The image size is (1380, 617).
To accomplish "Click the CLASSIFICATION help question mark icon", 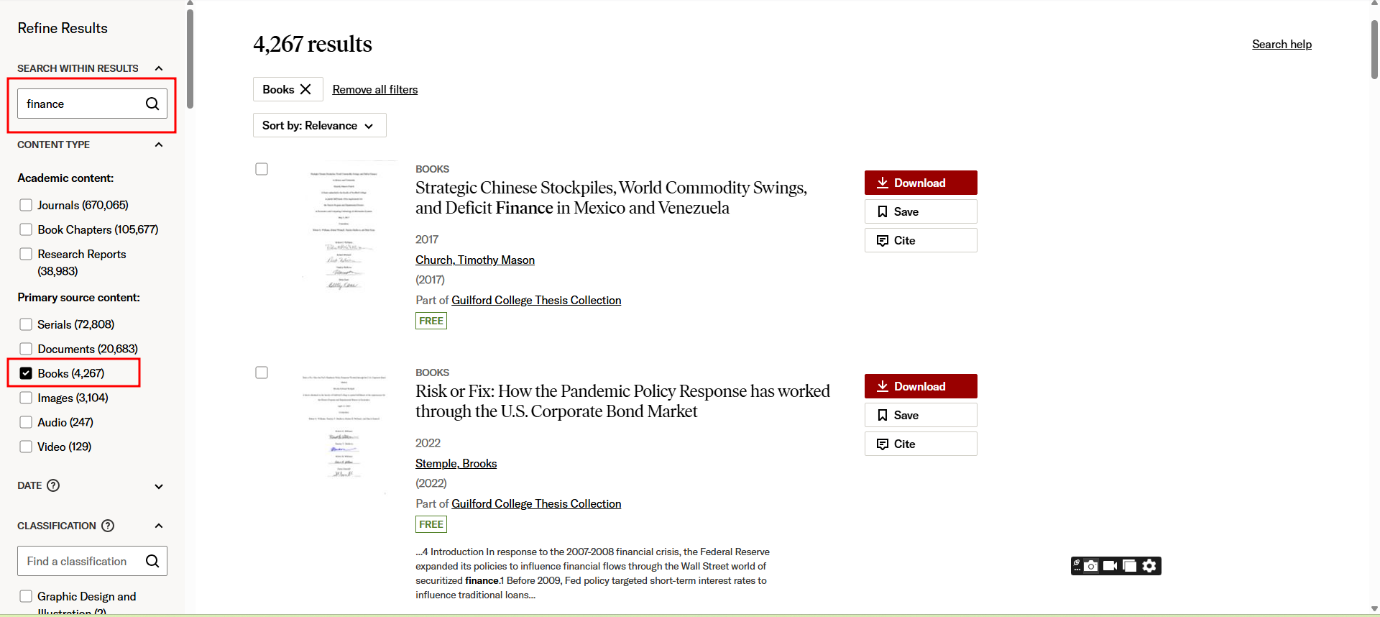I will [x=108, y=526].
